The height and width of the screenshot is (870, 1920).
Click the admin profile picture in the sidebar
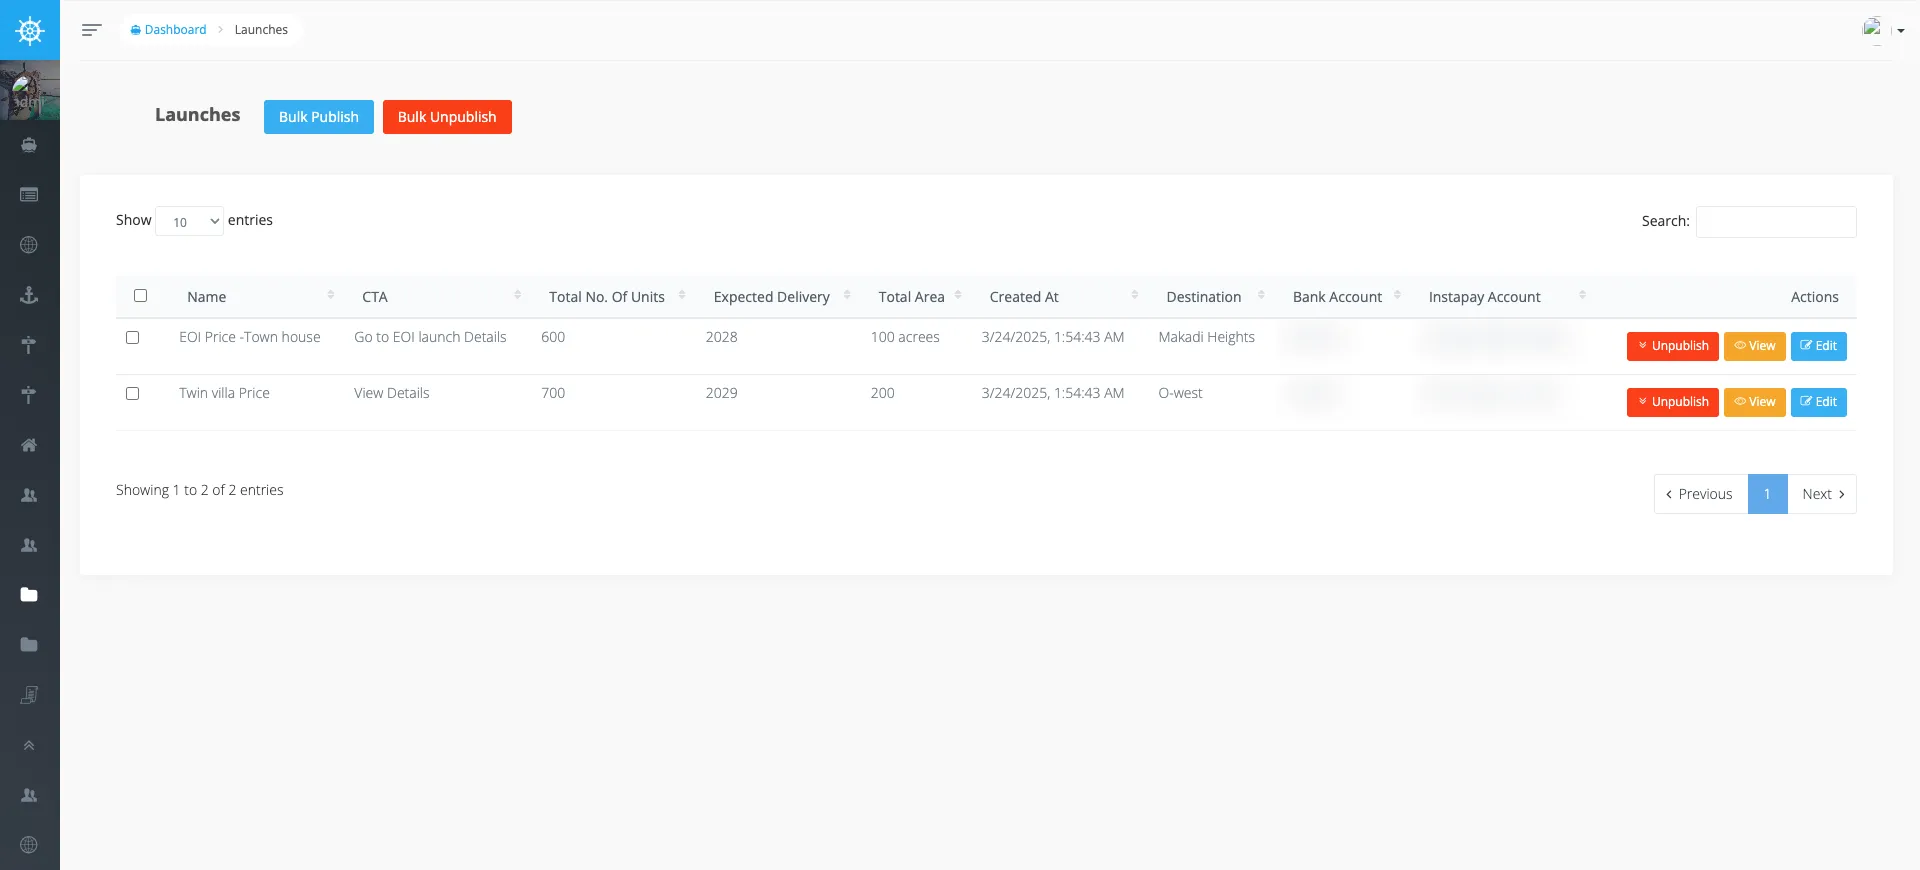click(x=30, y=90)
